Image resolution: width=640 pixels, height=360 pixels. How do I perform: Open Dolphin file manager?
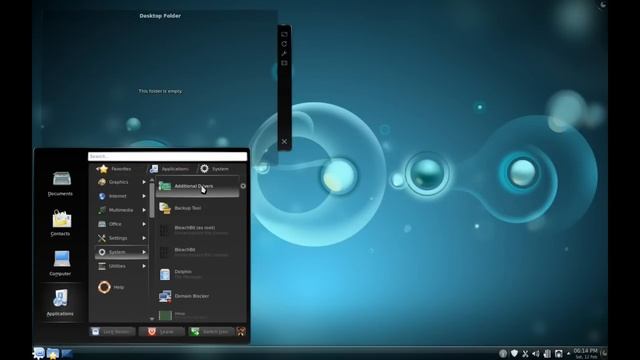[x=198, y=274]
